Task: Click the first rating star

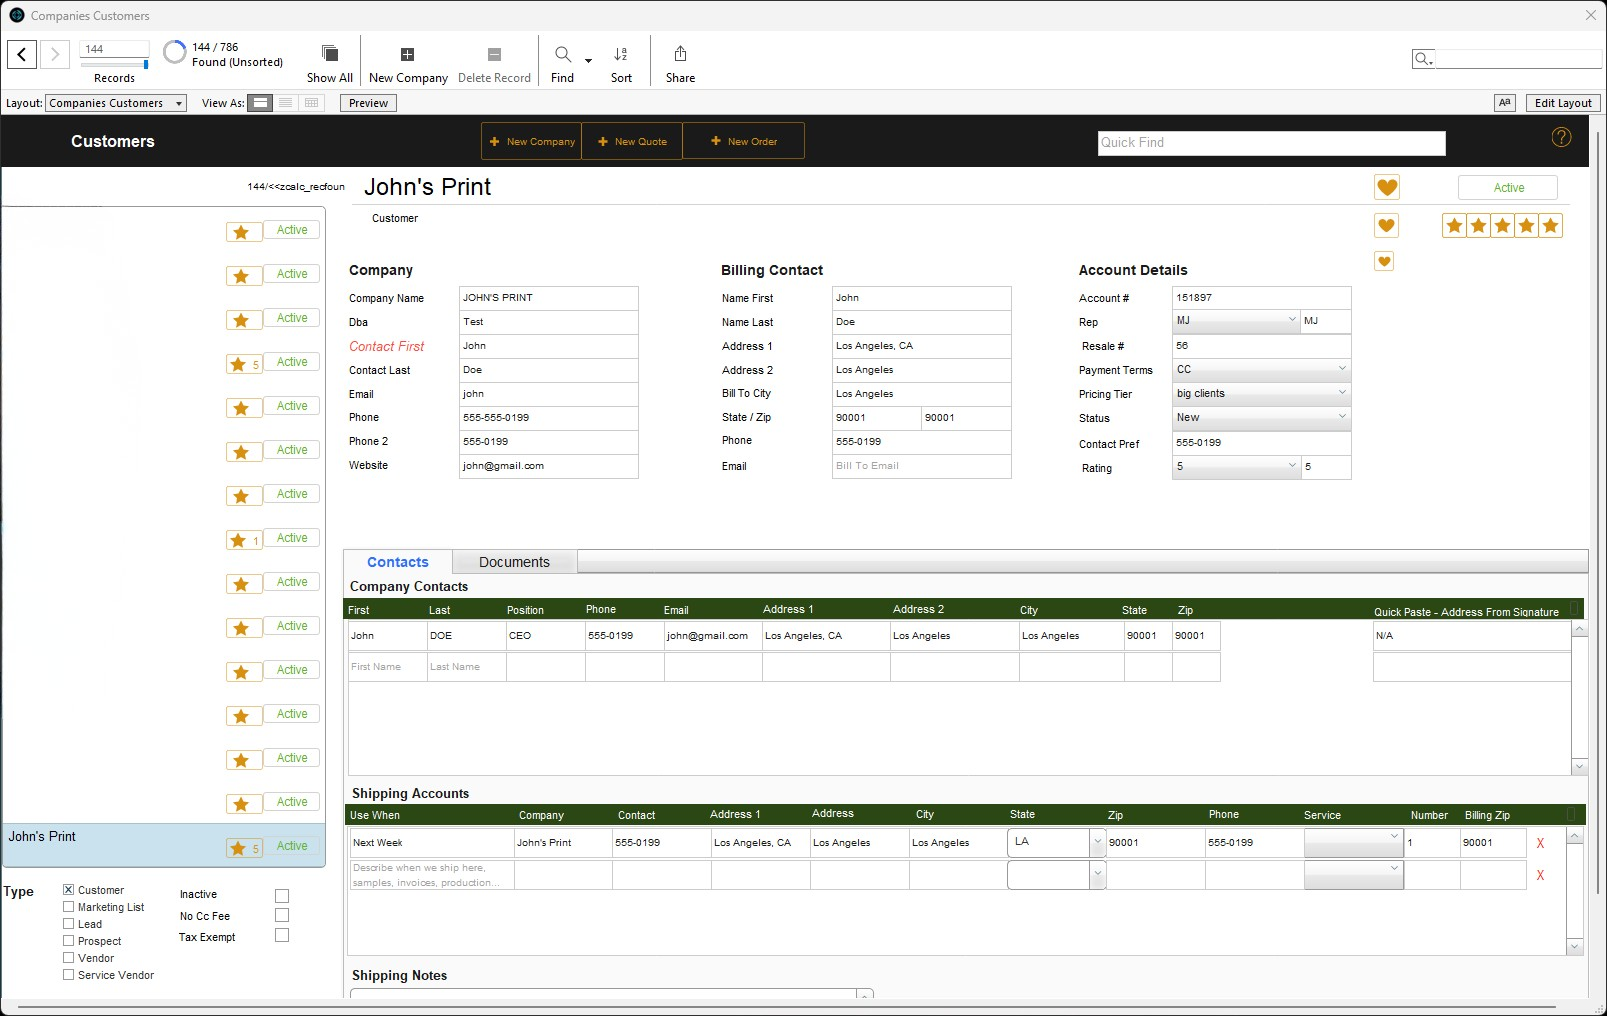Action: (x=1454, y=226)
